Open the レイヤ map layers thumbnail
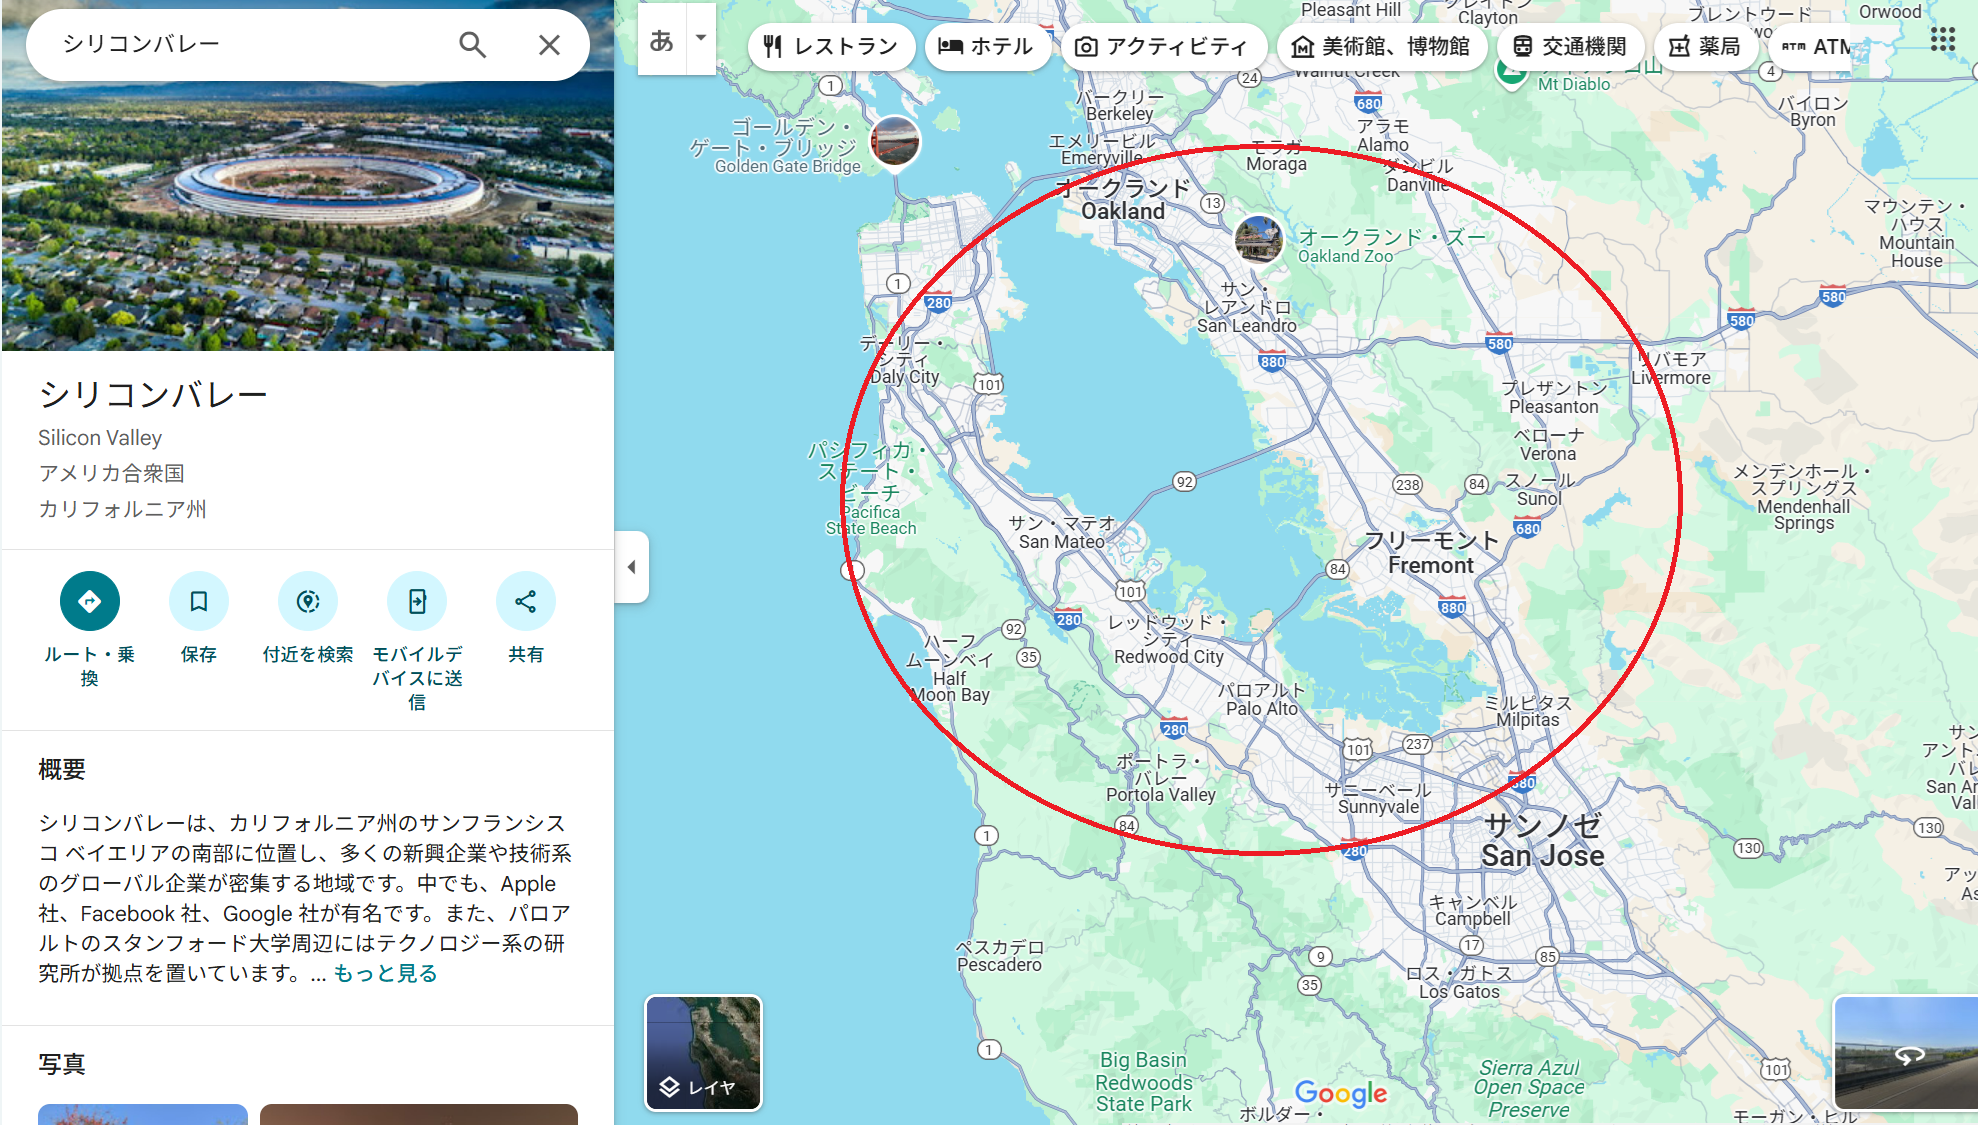Screen dimensions: 1978x1125 [x=704, y=1053]
